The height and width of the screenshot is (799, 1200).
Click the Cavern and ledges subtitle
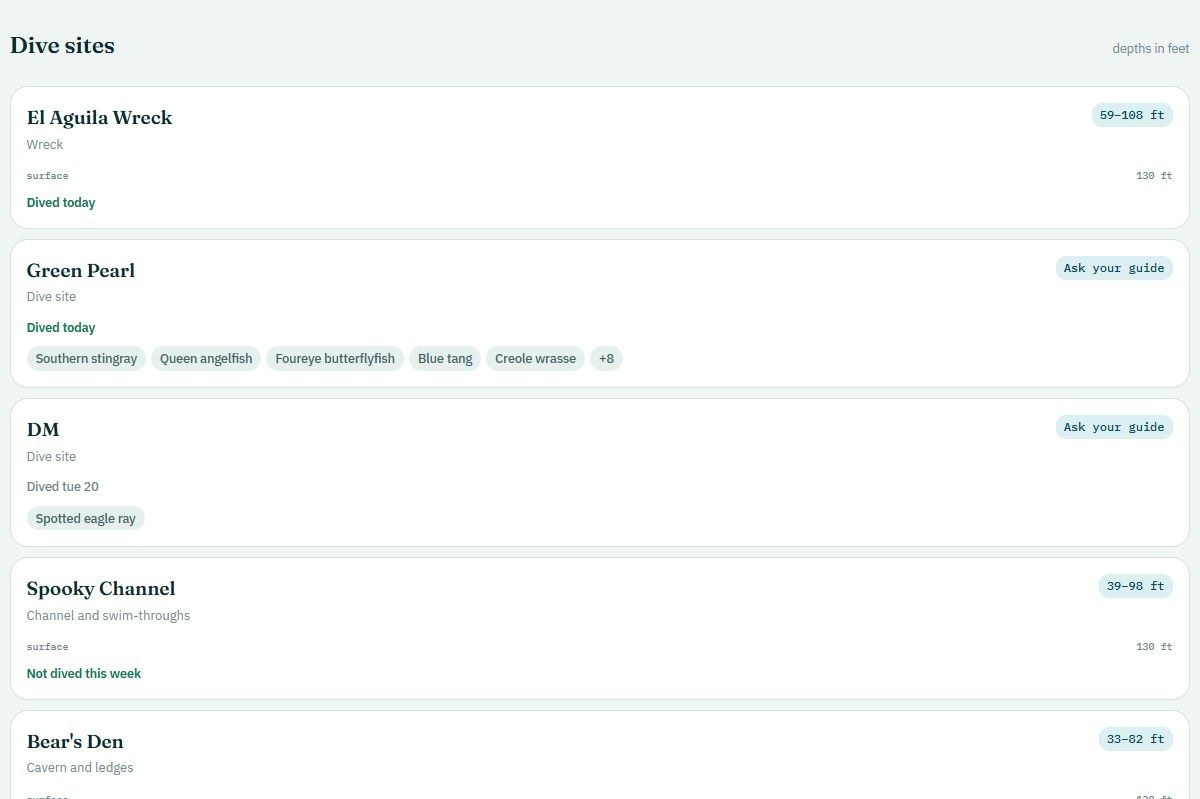pos(80,767)
